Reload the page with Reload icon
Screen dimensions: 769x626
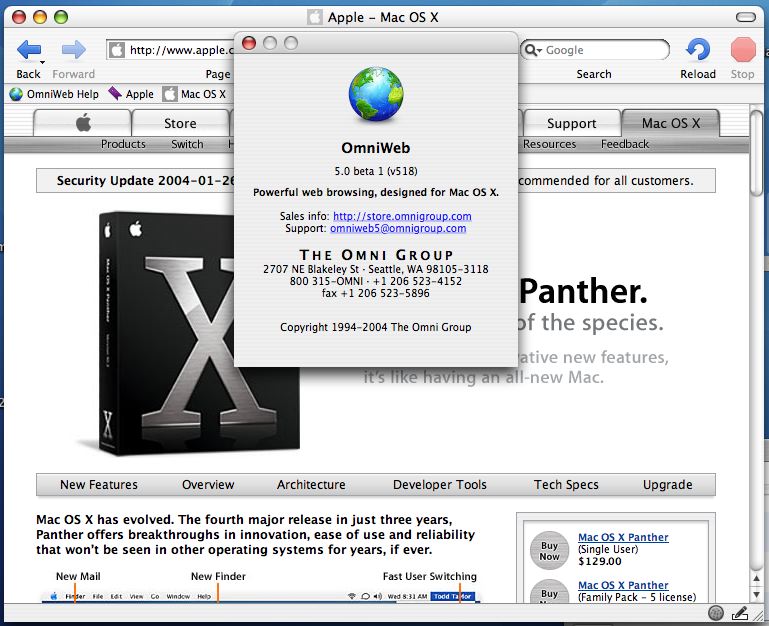tap(698, 50)
